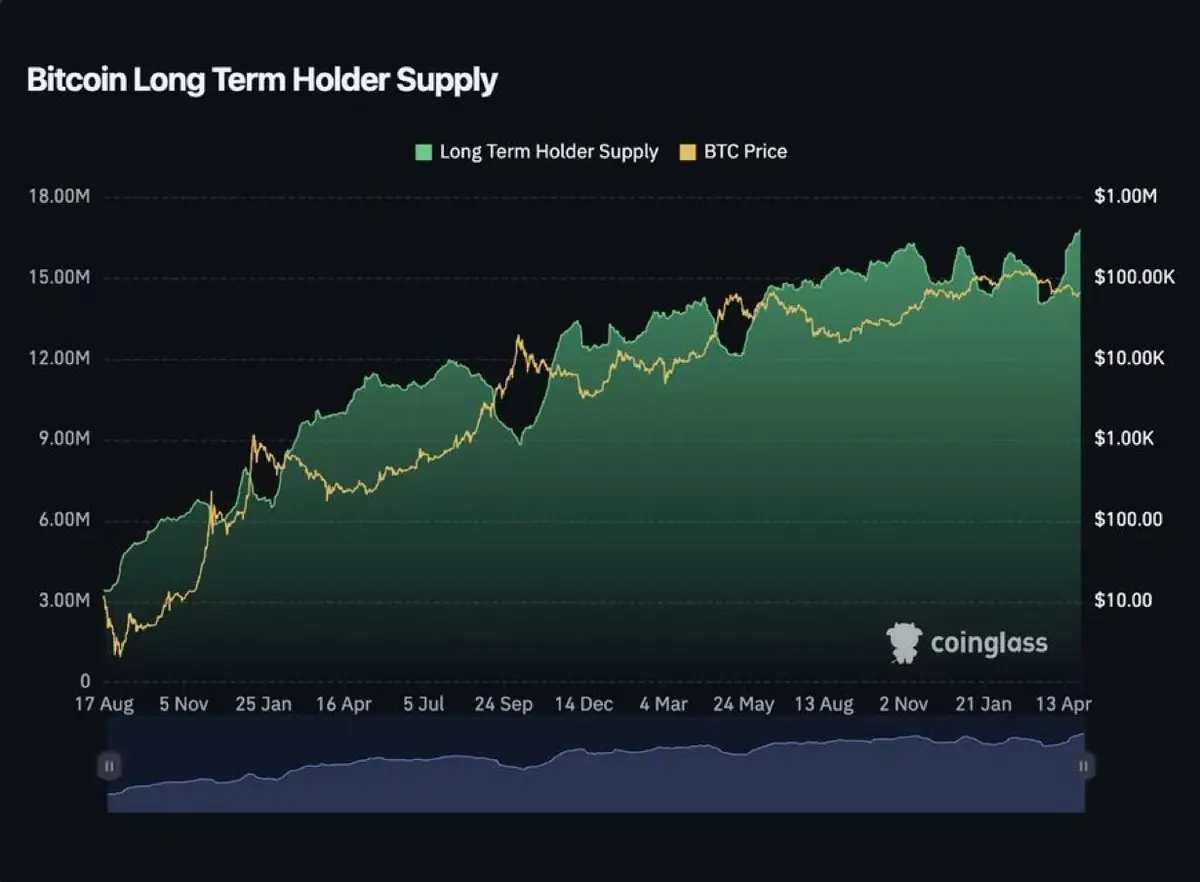Click the coinglass logo icon

(904, 642)
